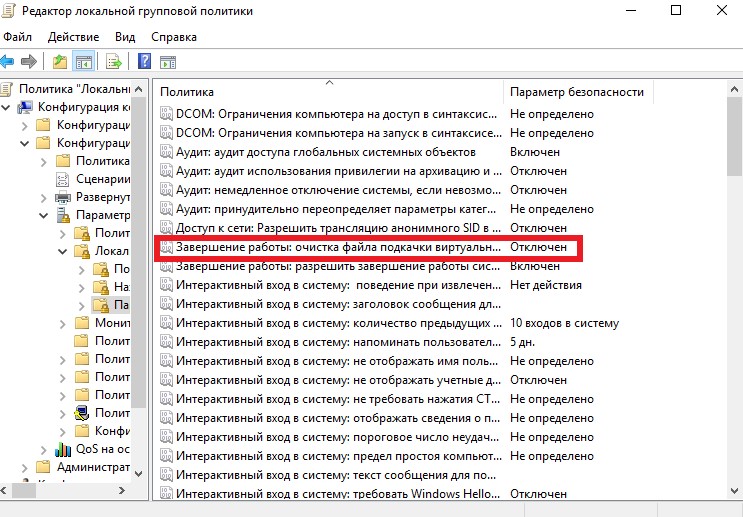The image size is (743, 517).
Task: Click the title bar editor icon
Action: pyautogui.click(x=8, y=10)
